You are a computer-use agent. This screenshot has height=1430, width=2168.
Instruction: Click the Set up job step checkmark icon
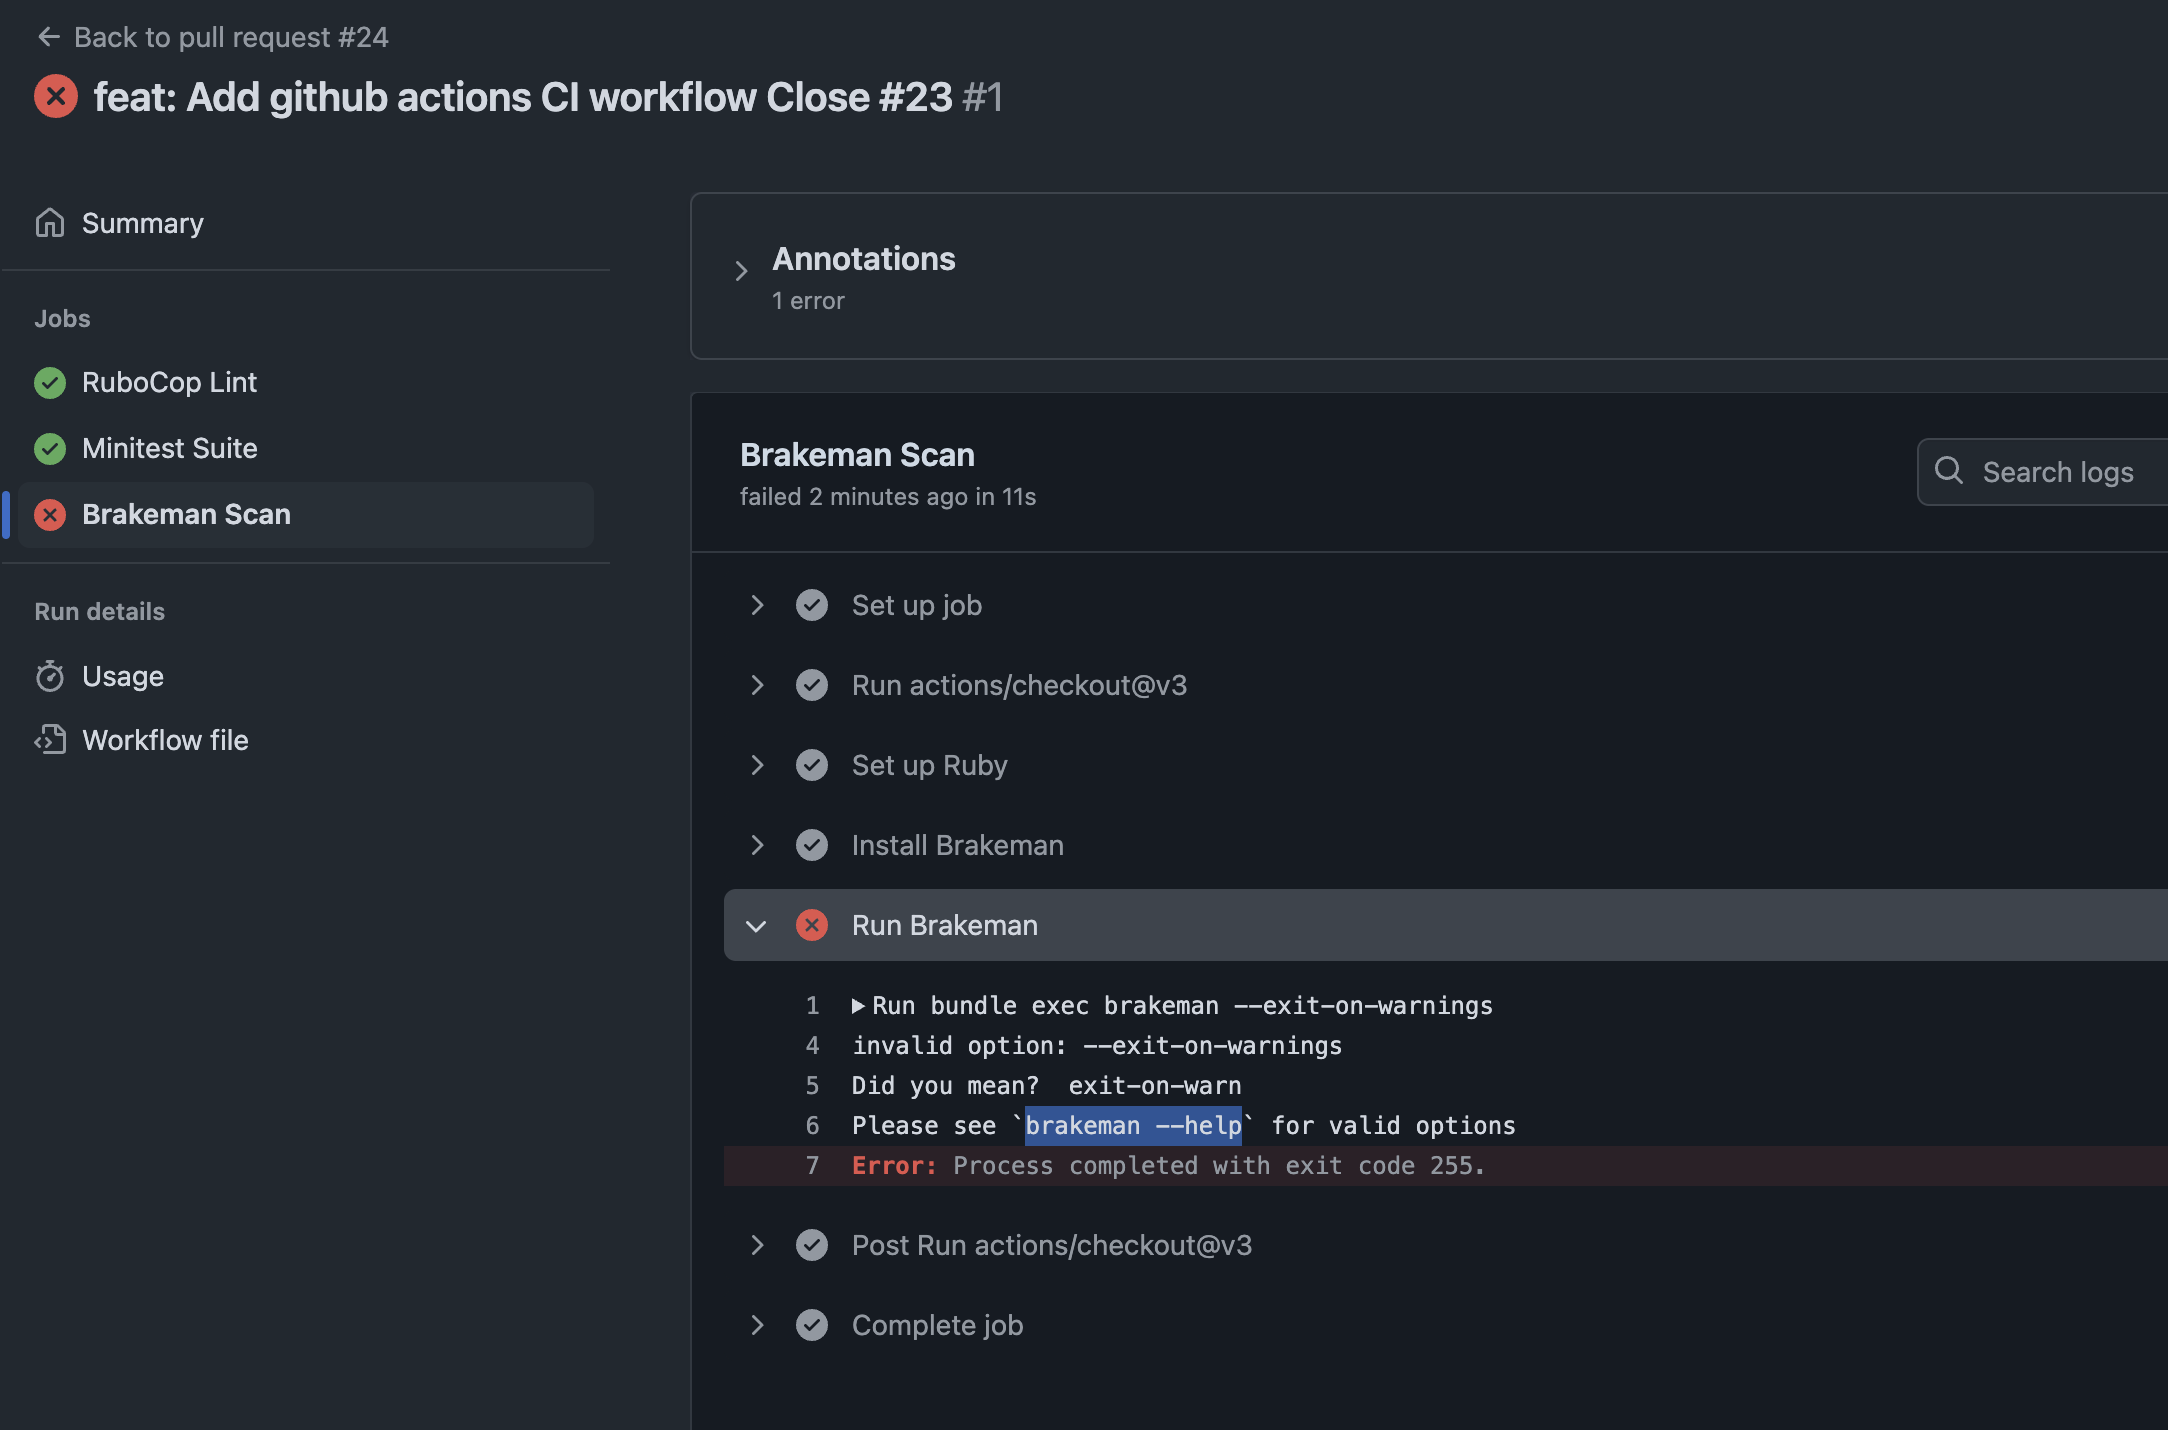(812, 605)
